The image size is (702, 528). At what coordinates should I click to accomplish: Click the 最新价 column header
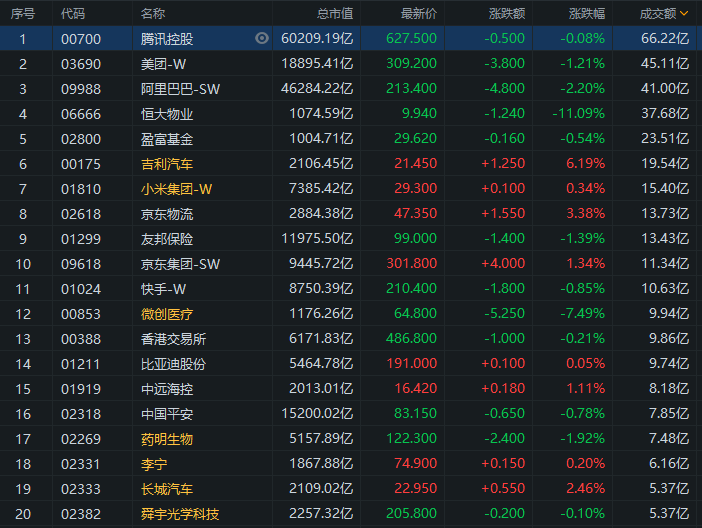tap(418, 14)
